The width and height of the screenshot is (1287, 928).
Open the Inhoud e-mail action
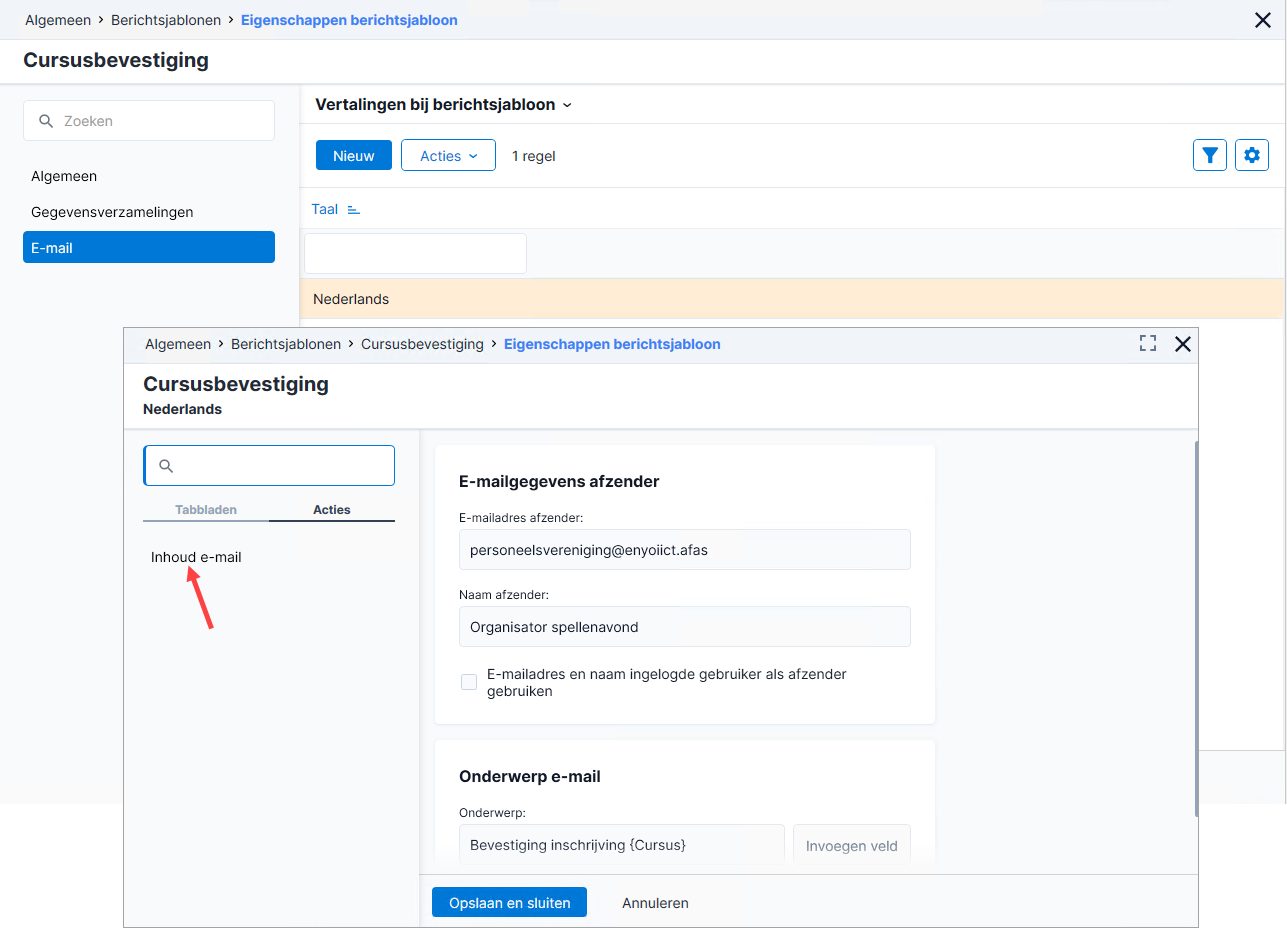196,557
